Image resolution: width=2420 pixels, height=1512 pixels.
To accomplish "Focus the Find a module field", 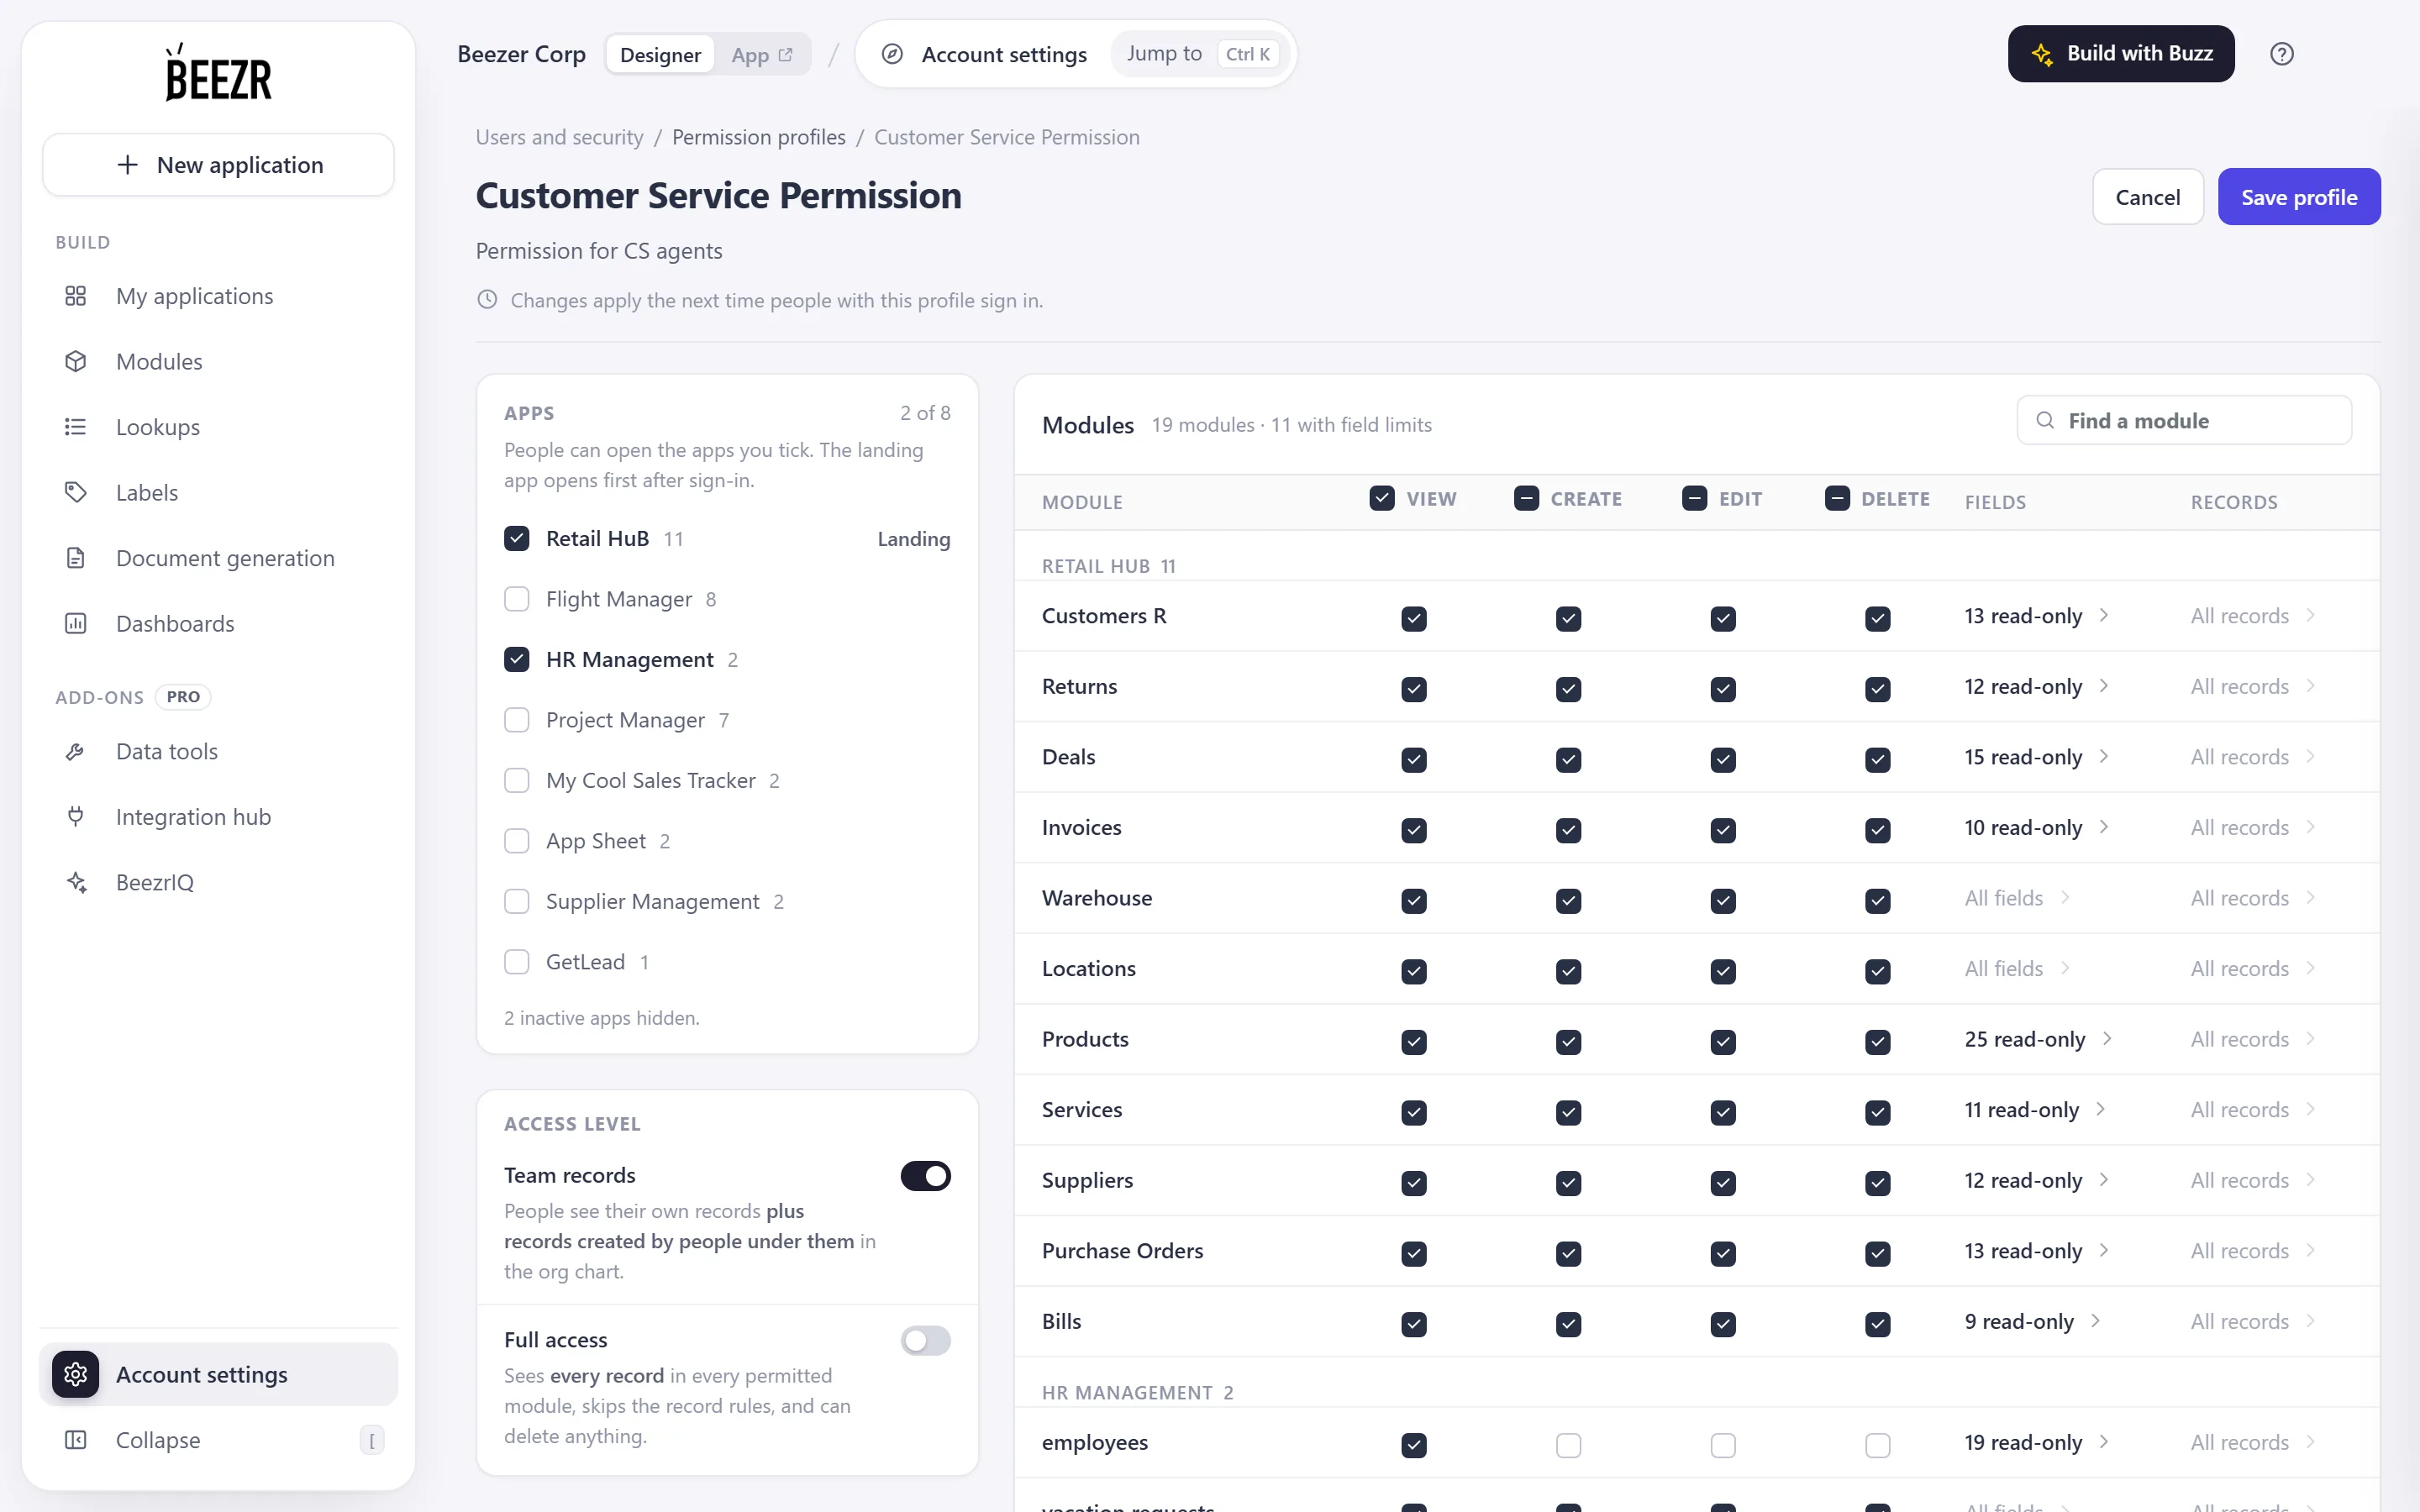I will (x=2184, y=421).
